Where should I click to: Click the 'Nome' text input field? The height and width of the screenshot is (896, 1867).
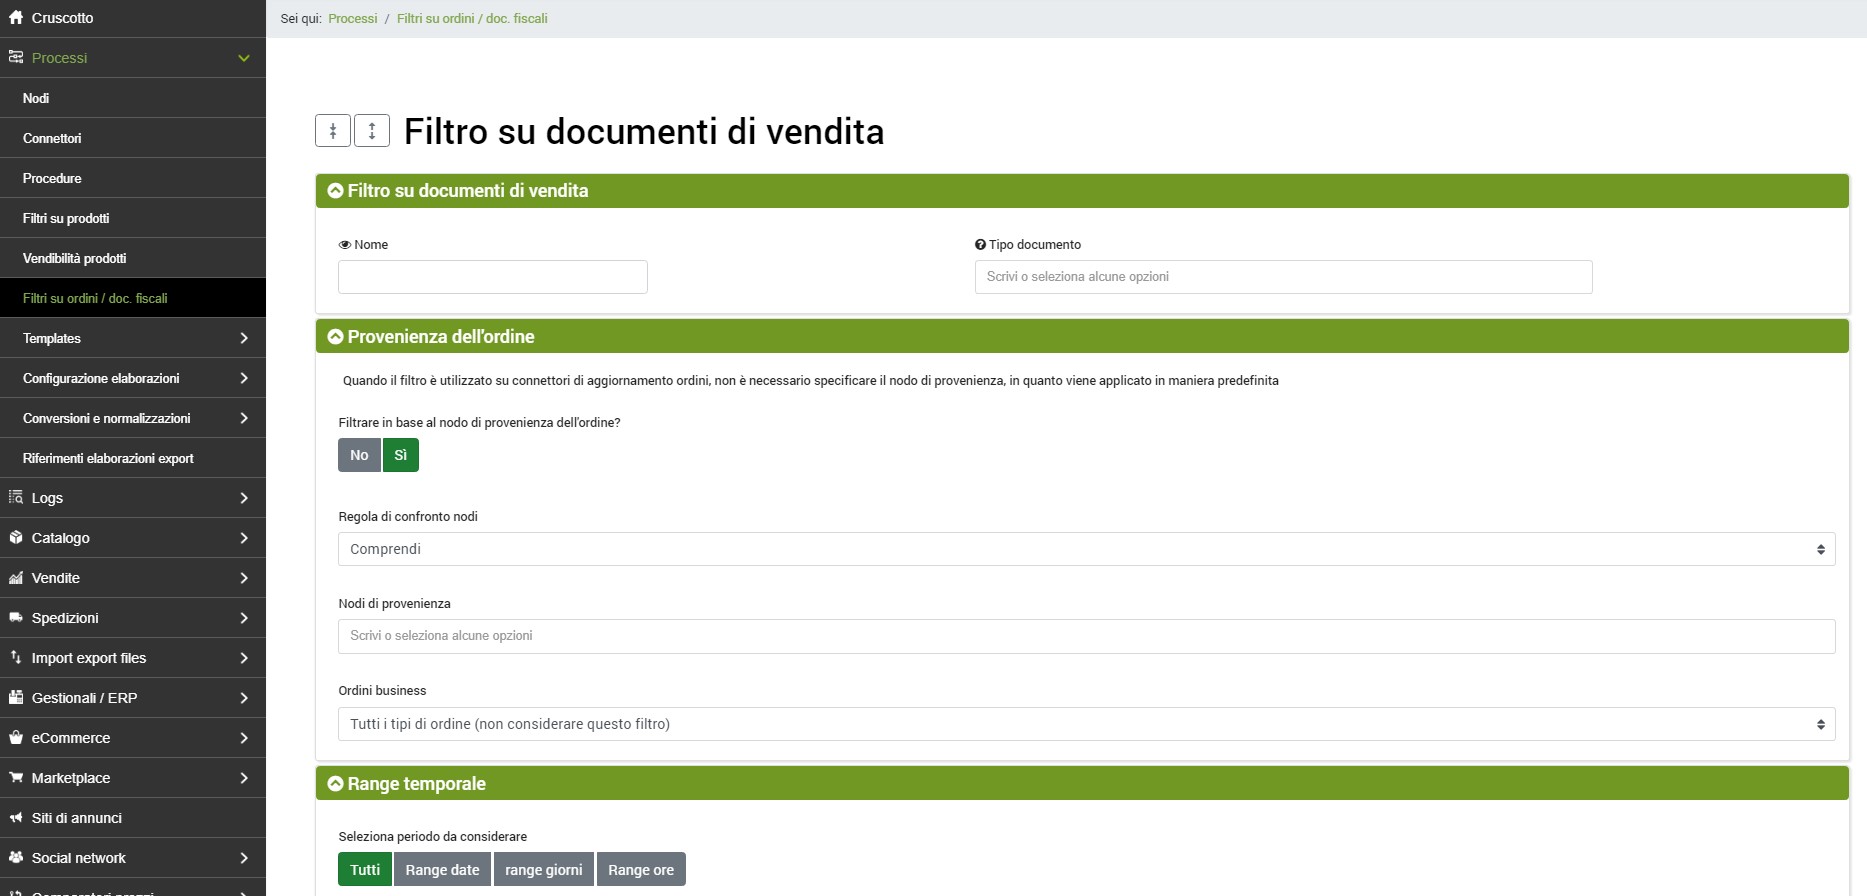coord(493,277)
